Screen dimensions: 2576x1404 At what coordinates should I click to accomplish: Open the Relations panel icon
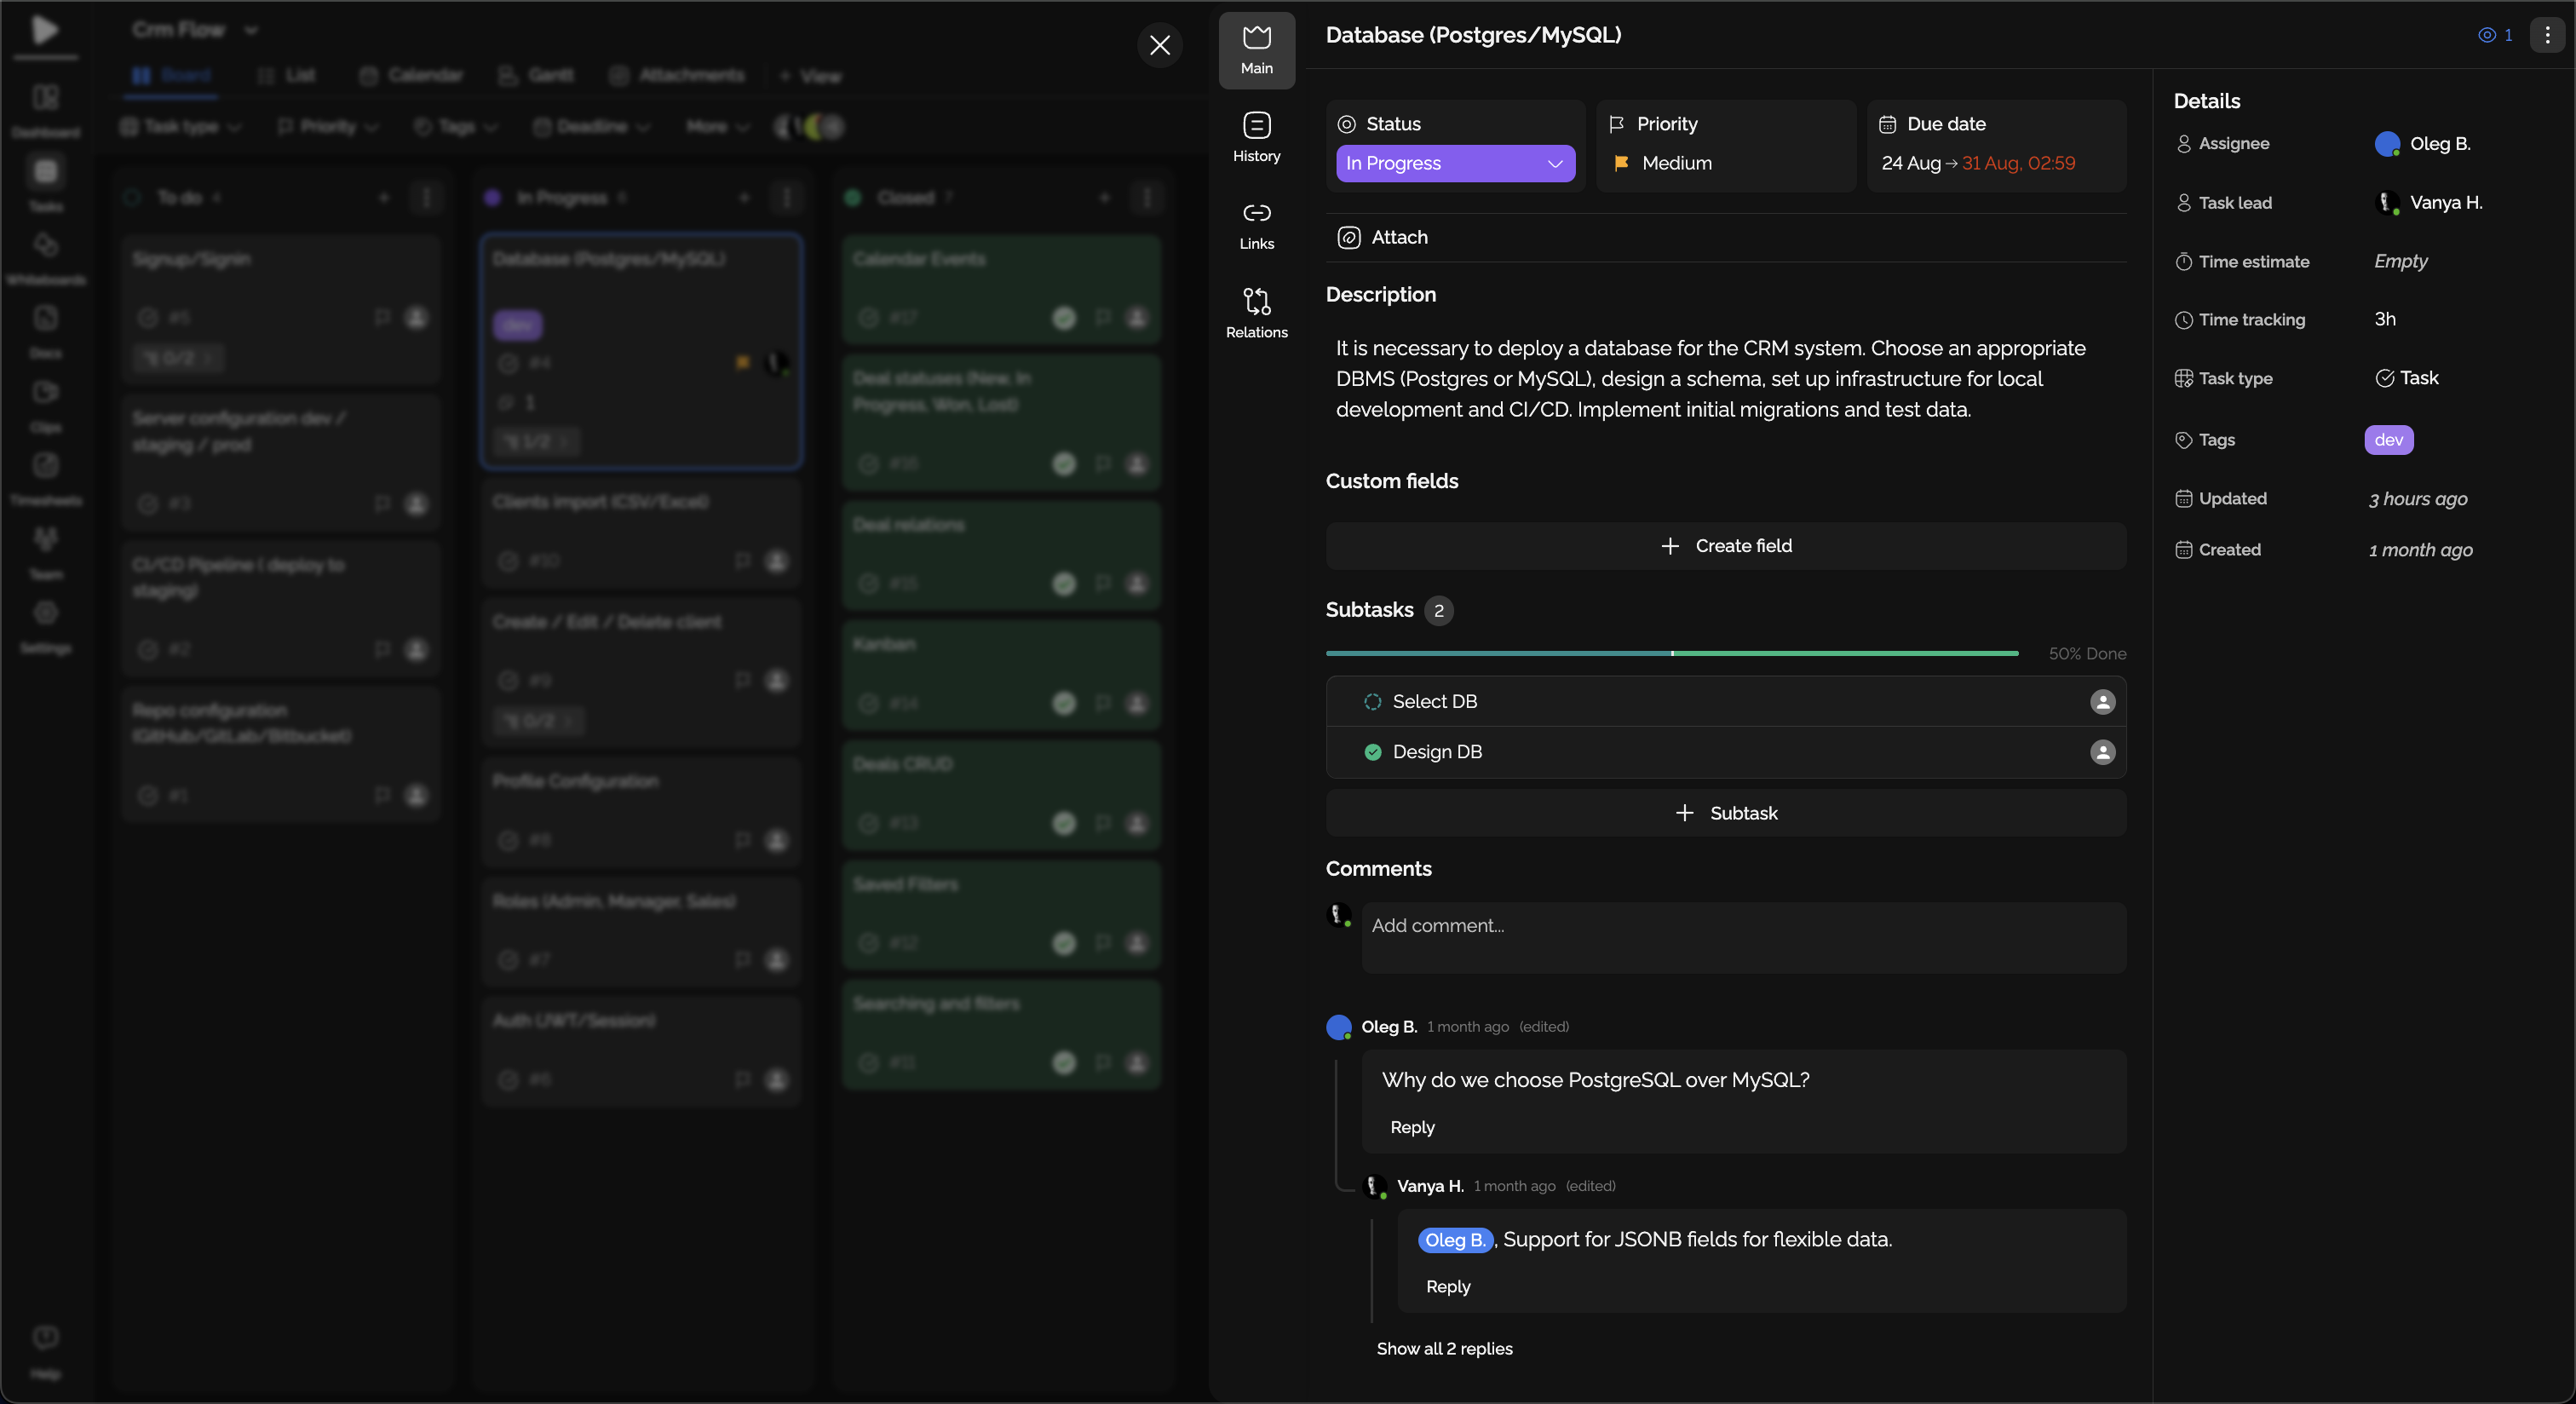pyautogui.click(x=1256, y=301)
